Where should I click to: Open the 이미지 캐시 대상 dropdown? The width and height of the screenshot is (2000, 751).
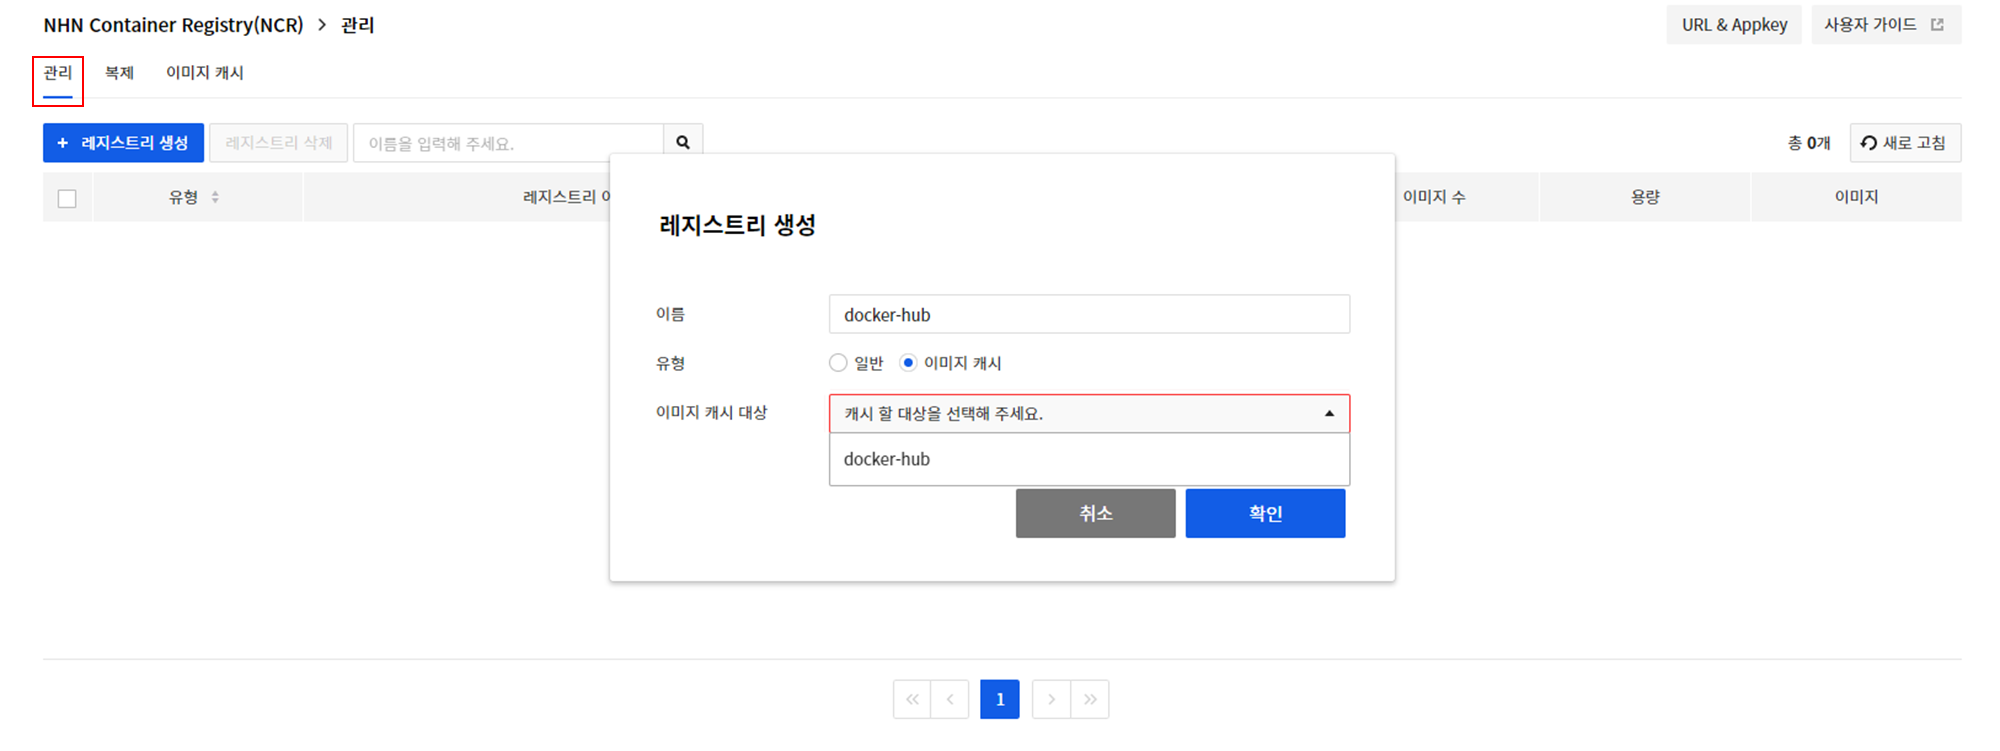1089,414
